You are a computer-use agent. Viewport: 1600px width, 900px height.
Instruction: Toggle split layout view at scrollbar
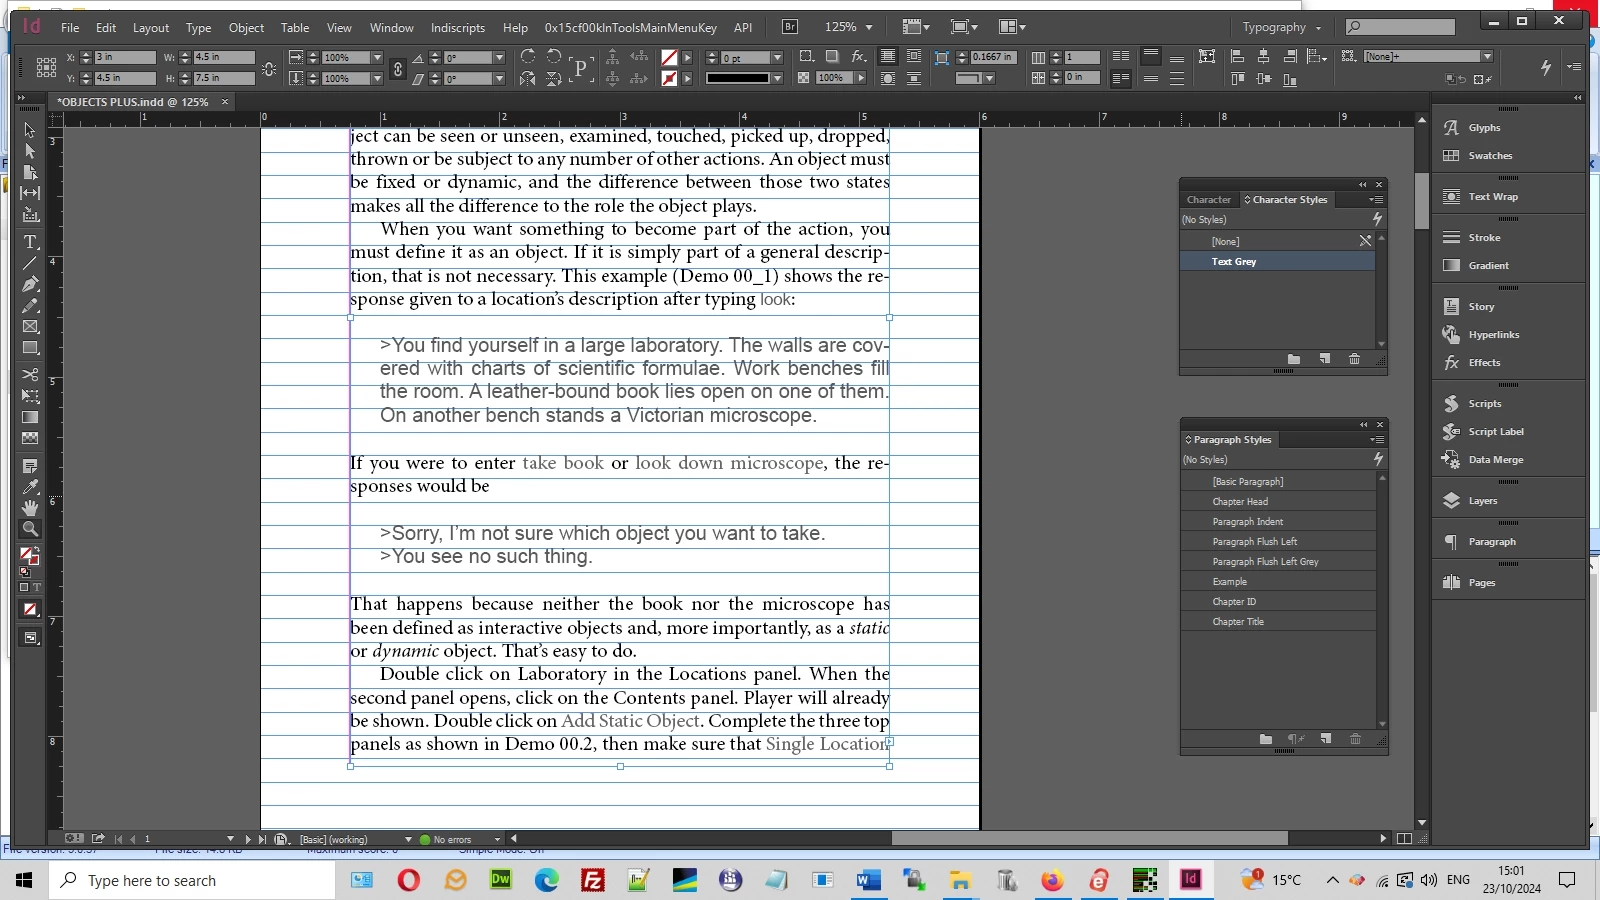click(x=1404, y=839)
